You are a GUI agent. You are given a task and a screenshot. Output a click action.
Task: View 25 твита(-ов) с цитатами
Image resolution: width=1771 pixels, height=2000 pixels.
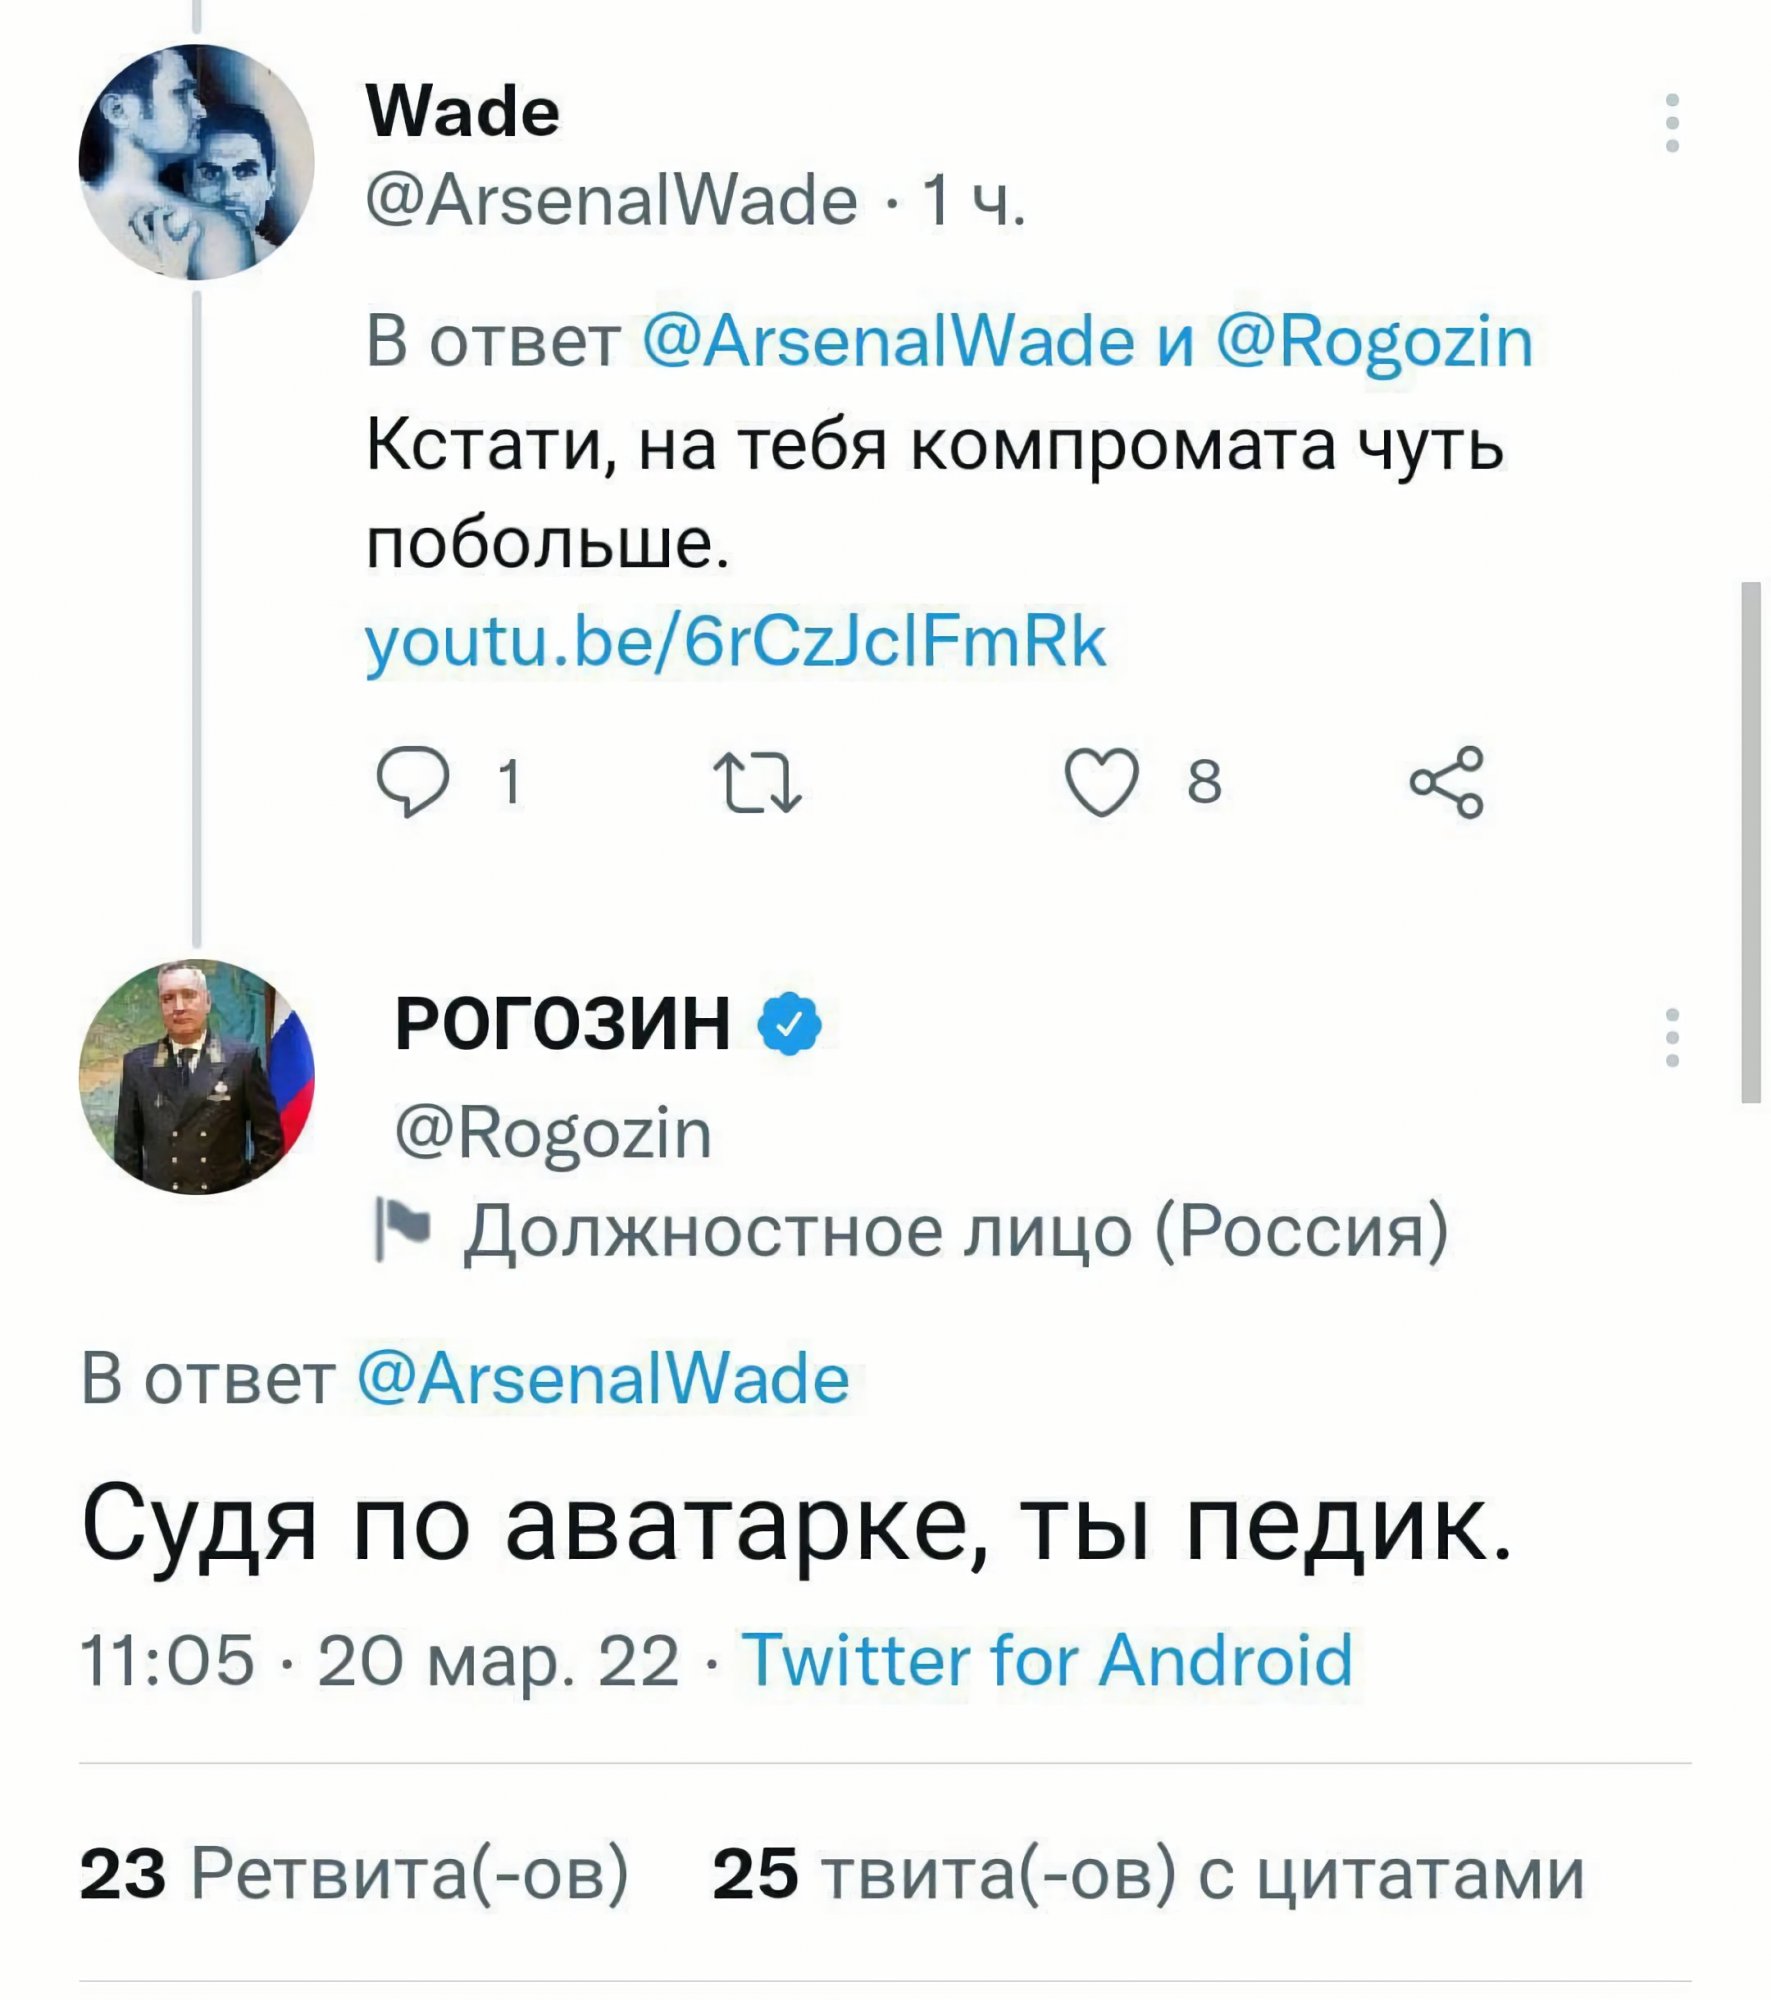(1148, 1873)
